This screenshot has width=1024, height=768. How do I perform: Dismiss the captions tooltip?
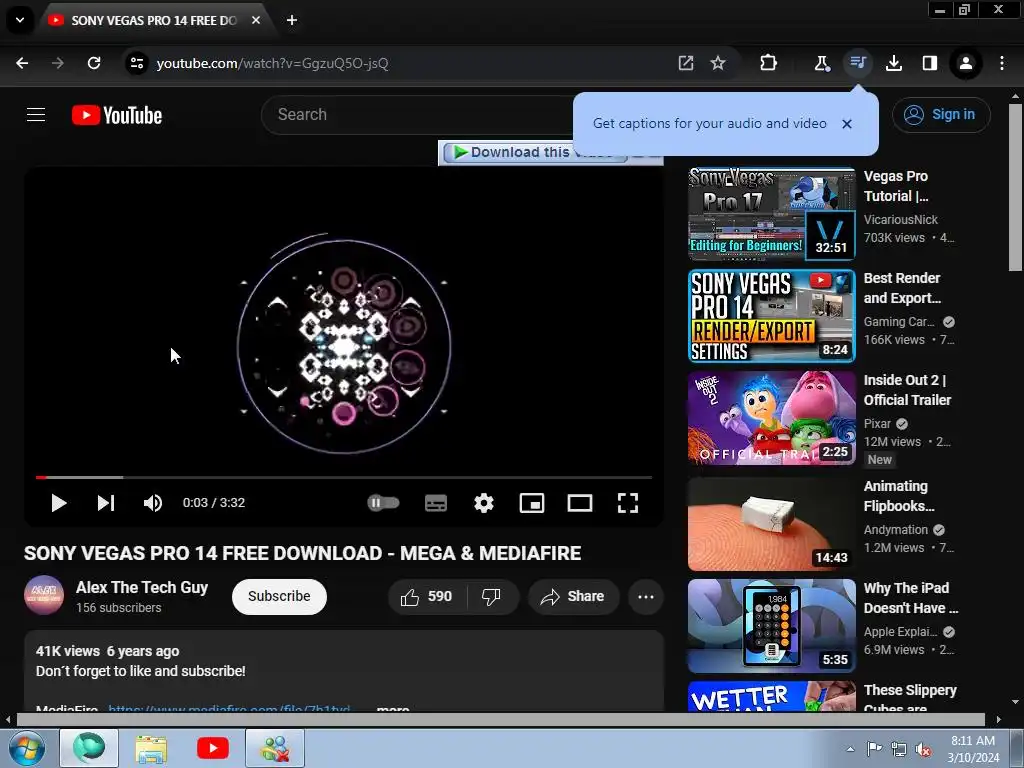(847, 124)
